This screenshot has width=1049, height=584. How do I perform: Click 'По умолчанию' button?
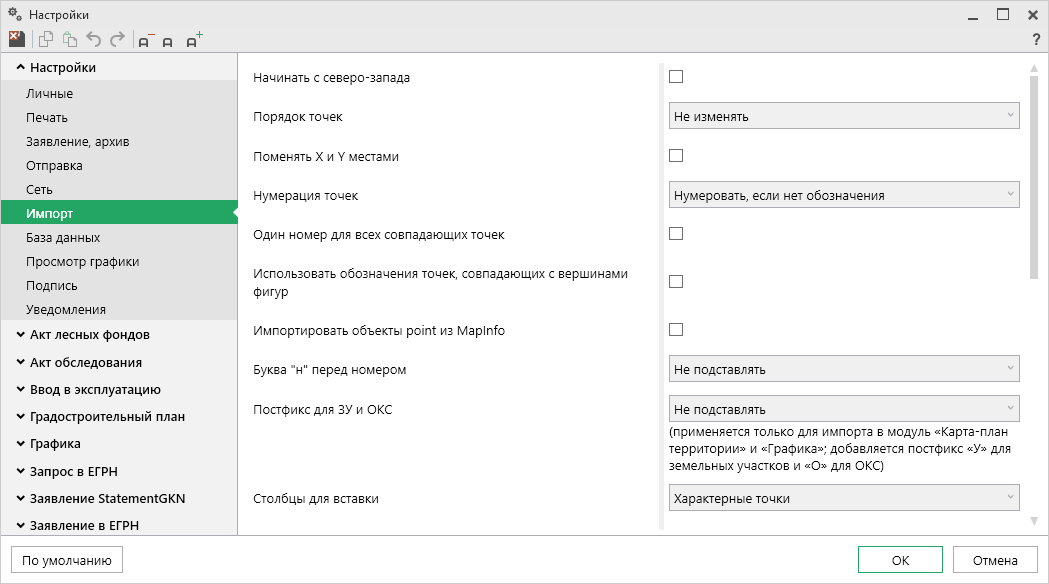tap(66, 560)
